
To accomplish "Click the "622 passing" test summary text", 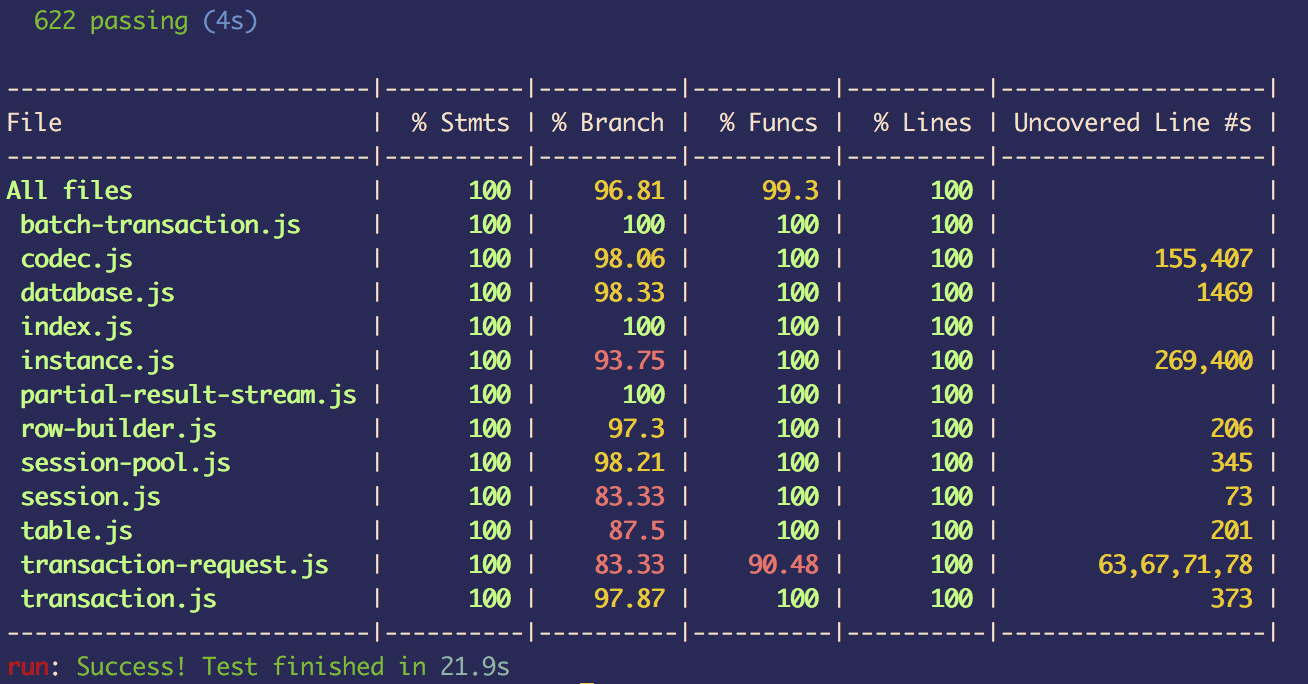I will pyautogui.click(x=111, y=21).
